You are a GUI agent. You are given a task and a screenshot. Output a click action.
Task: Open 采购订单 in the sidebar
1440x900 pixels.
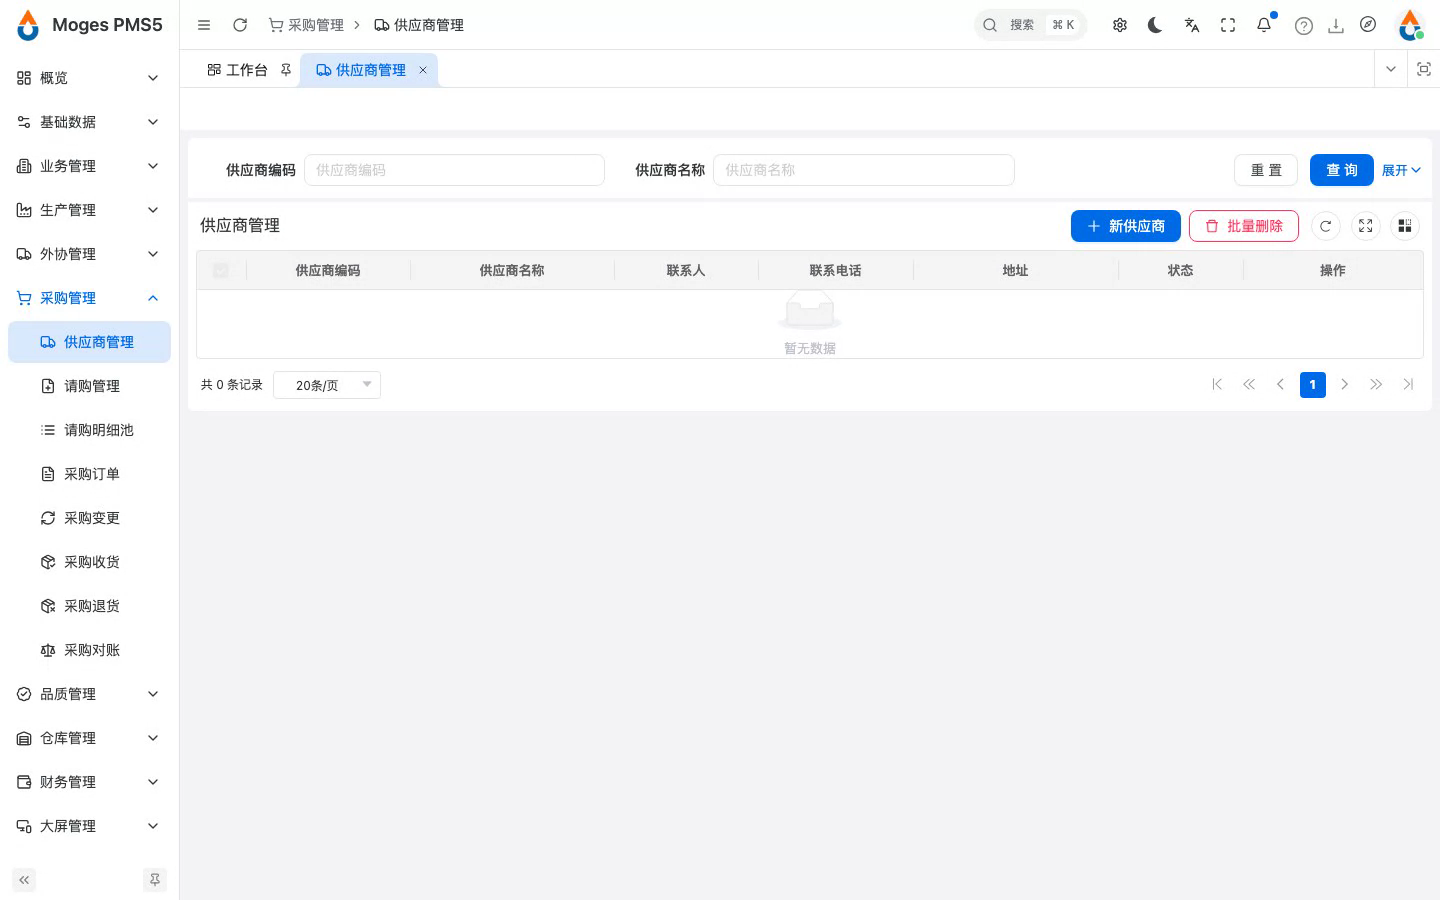(89, 474)
